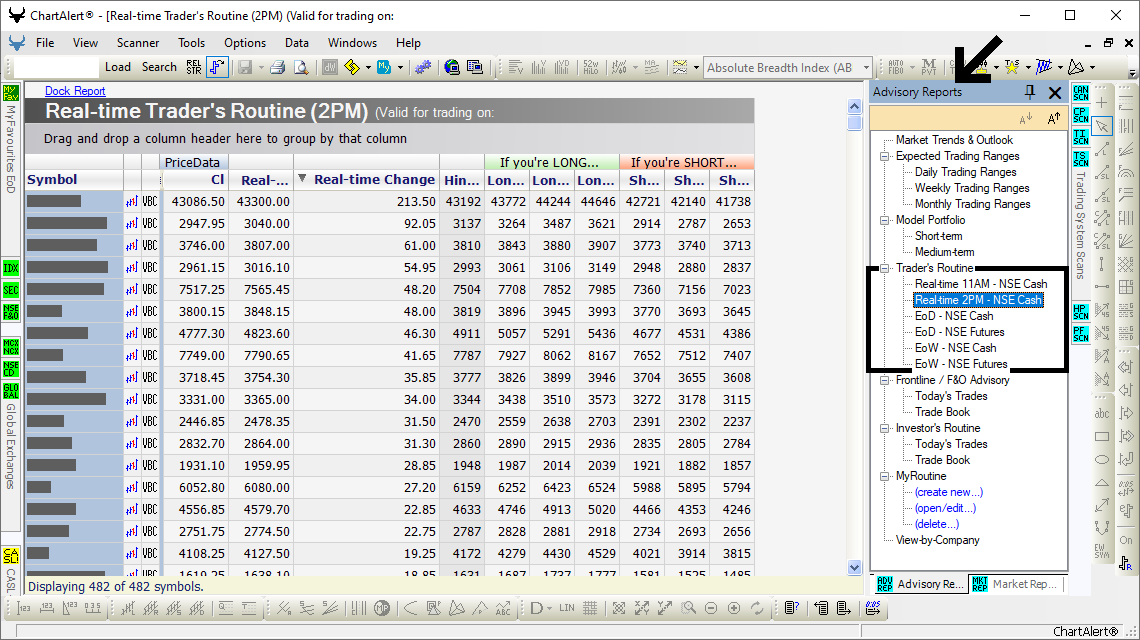Click the blue striped chart pattern icon
Screen dimensions: 1140x640
[1044, 68]
